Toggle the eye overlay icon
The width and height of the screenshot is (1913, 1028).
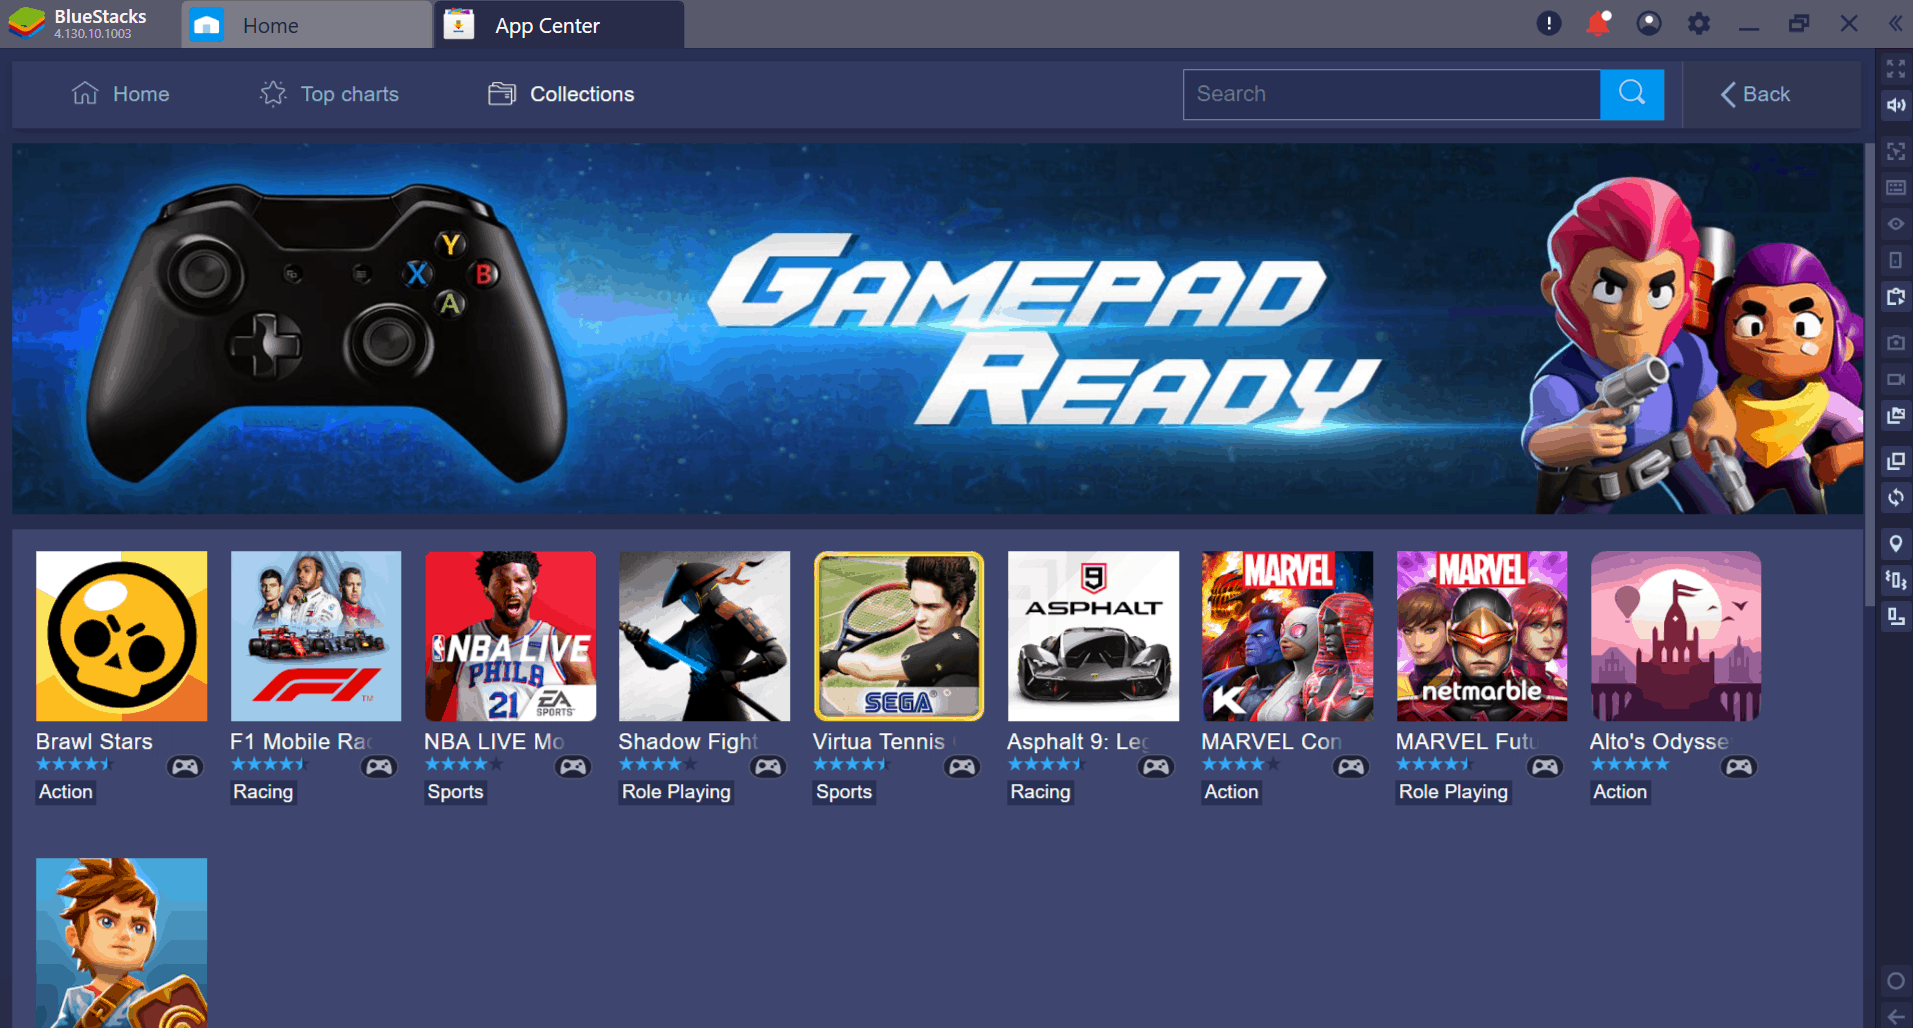coord(1895,224)
